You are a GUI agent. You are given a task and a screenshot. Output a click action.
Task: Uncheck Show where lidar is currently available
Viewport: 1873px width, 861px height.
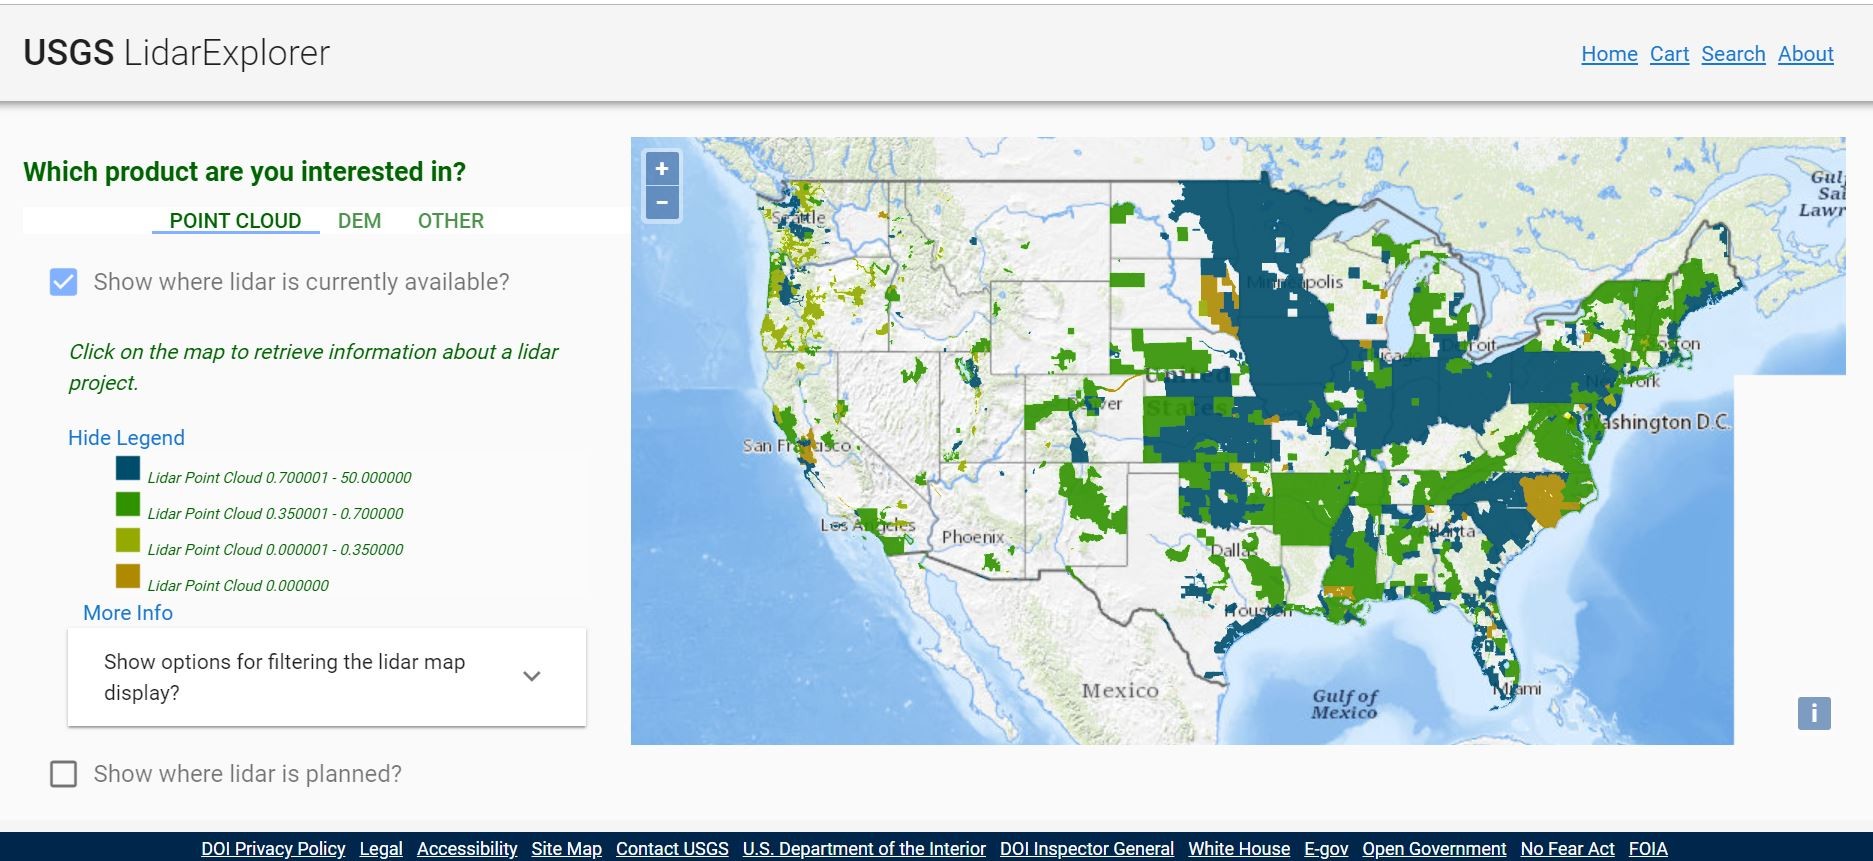[x=63, y=282]
